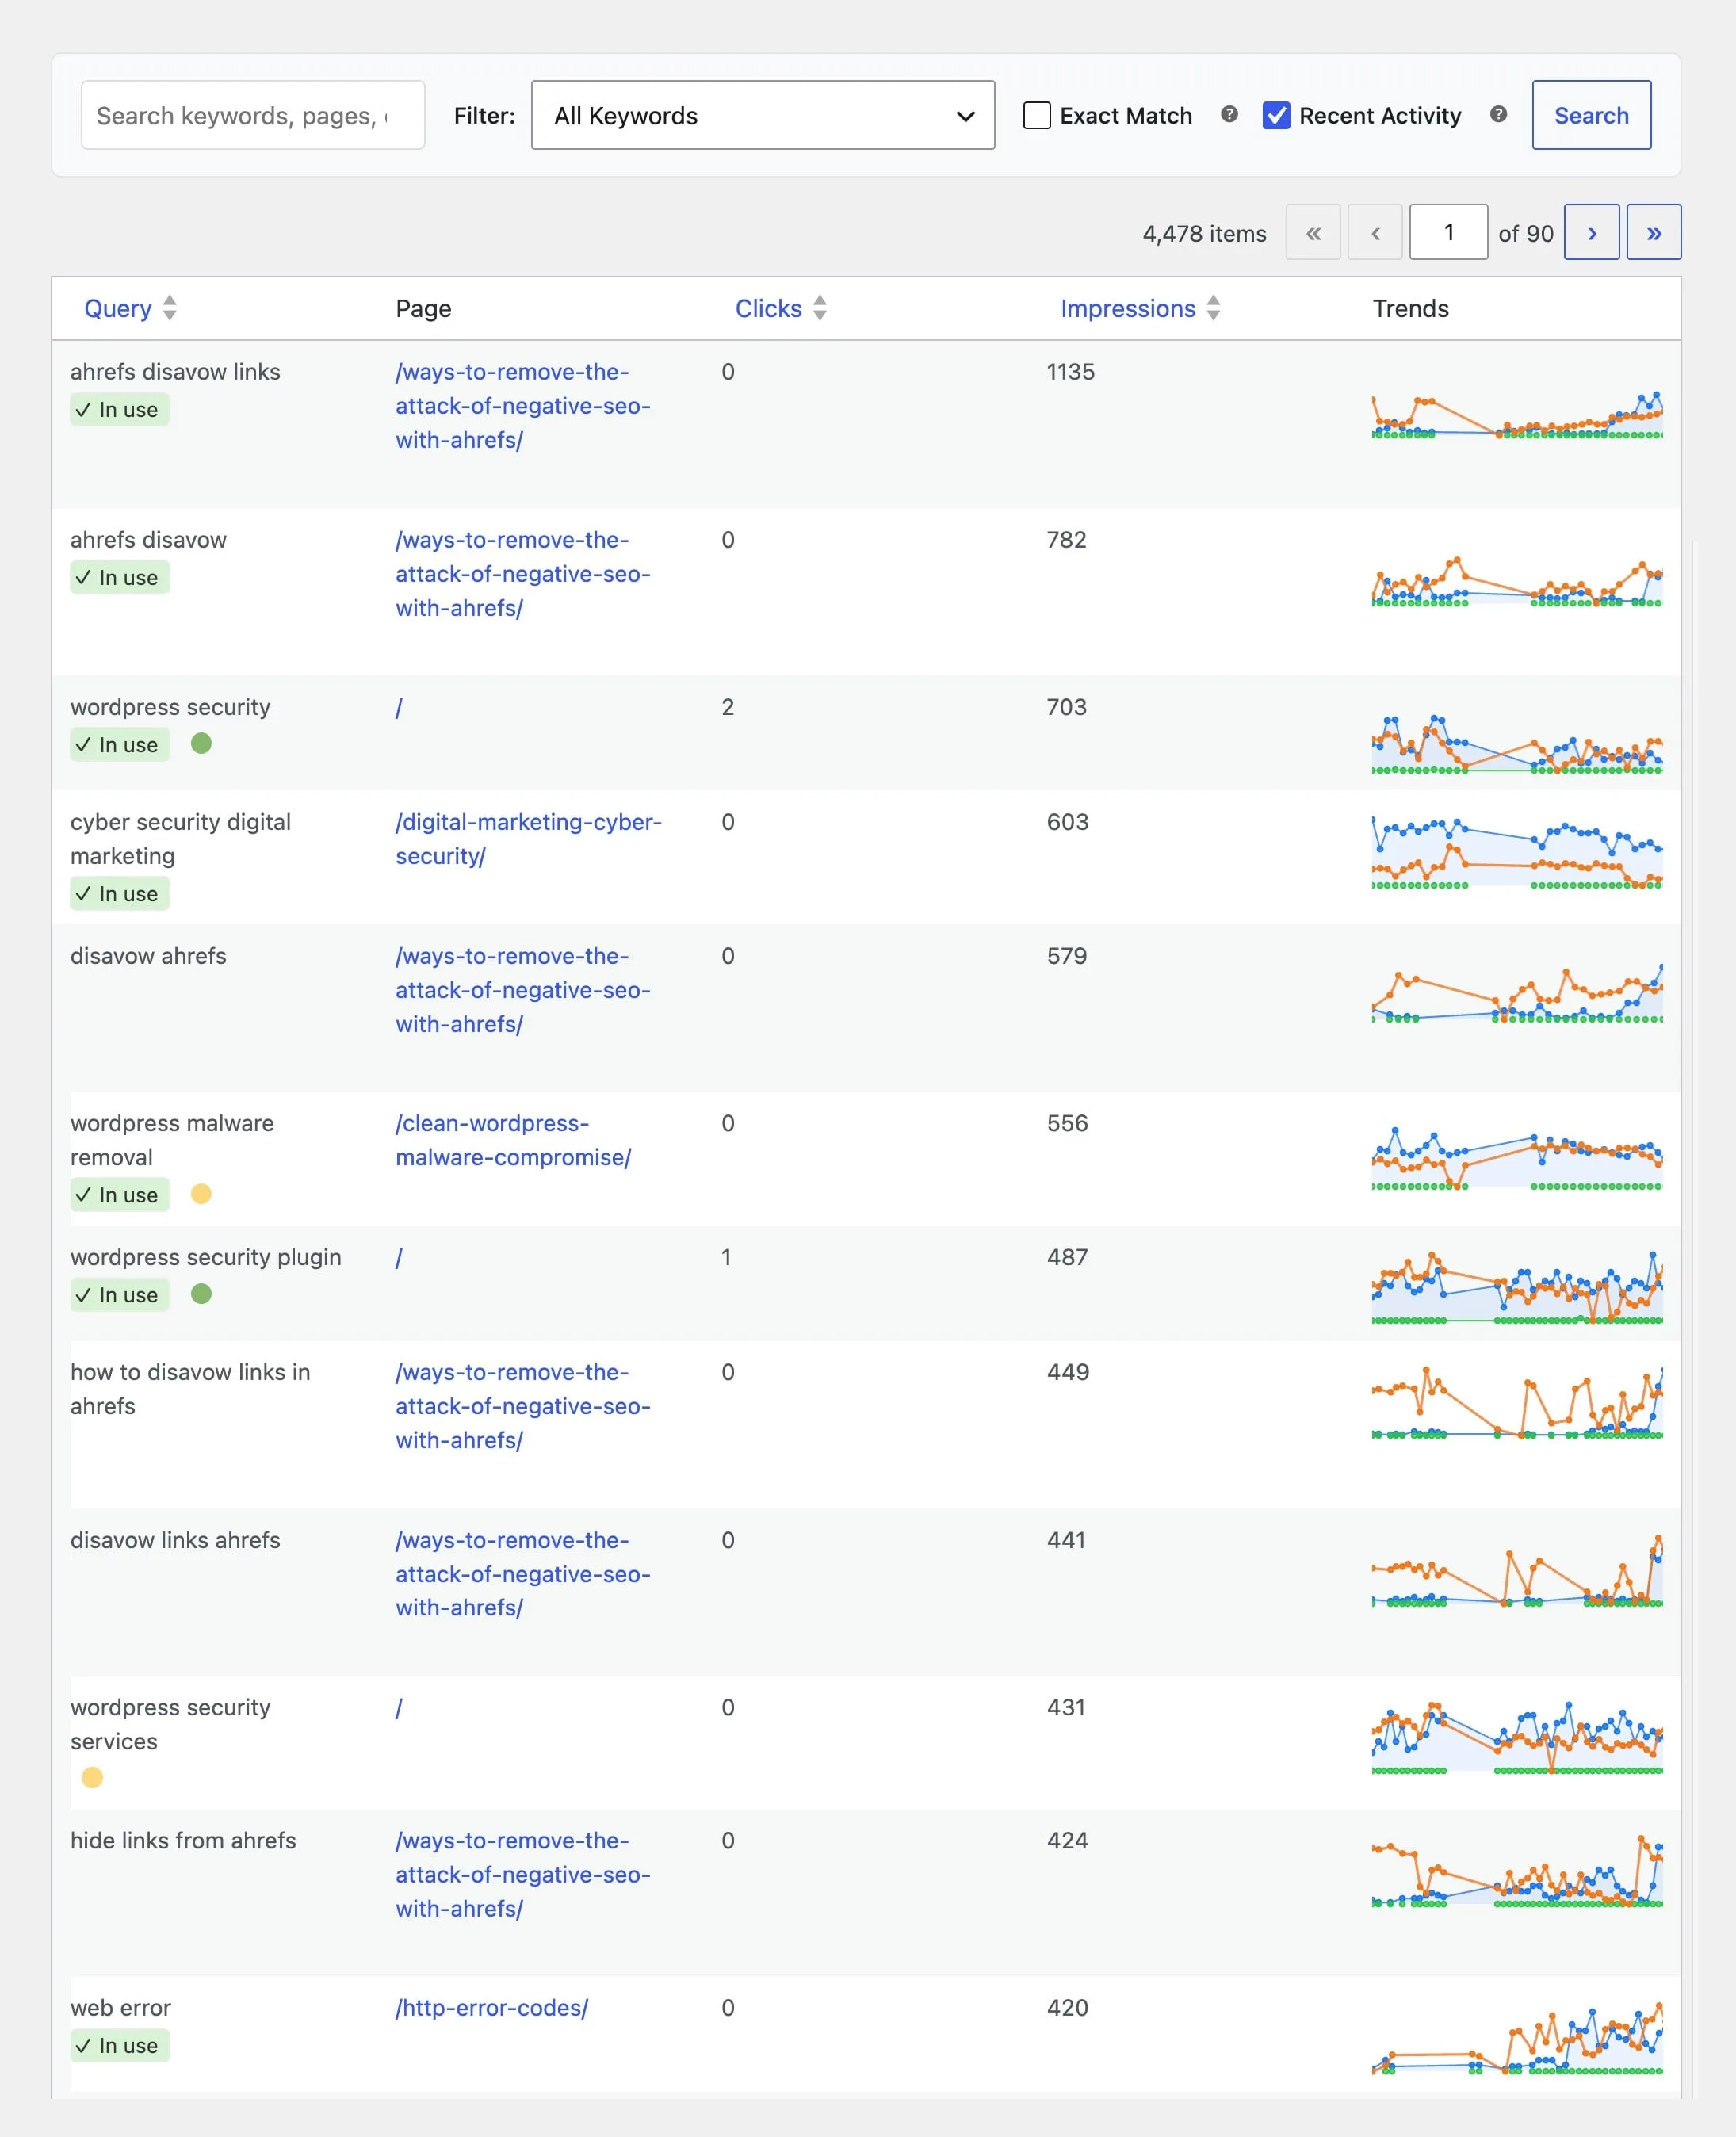Click green dot next to wordpress security plugin
Screen dimensions: 1736x2137
(x=201, y=1293)
